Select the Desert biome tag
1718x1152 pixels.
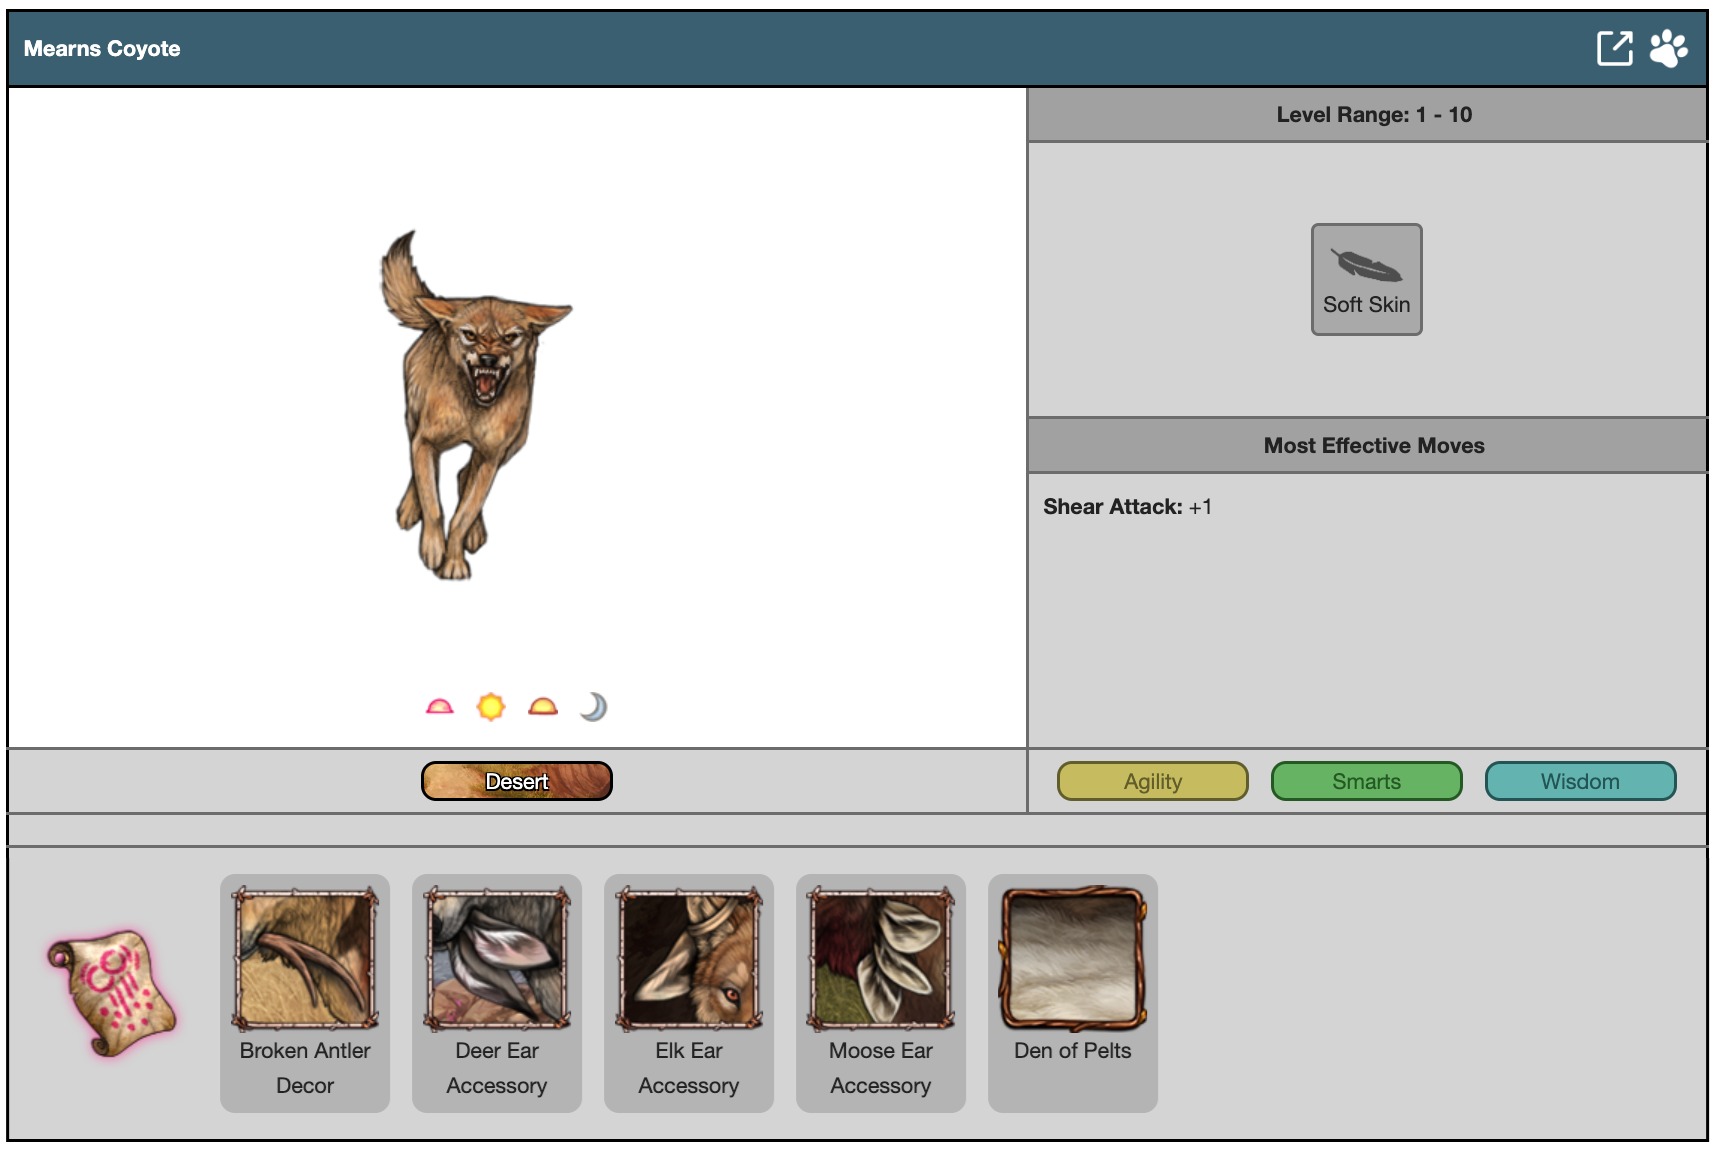[x=516, y=781]
